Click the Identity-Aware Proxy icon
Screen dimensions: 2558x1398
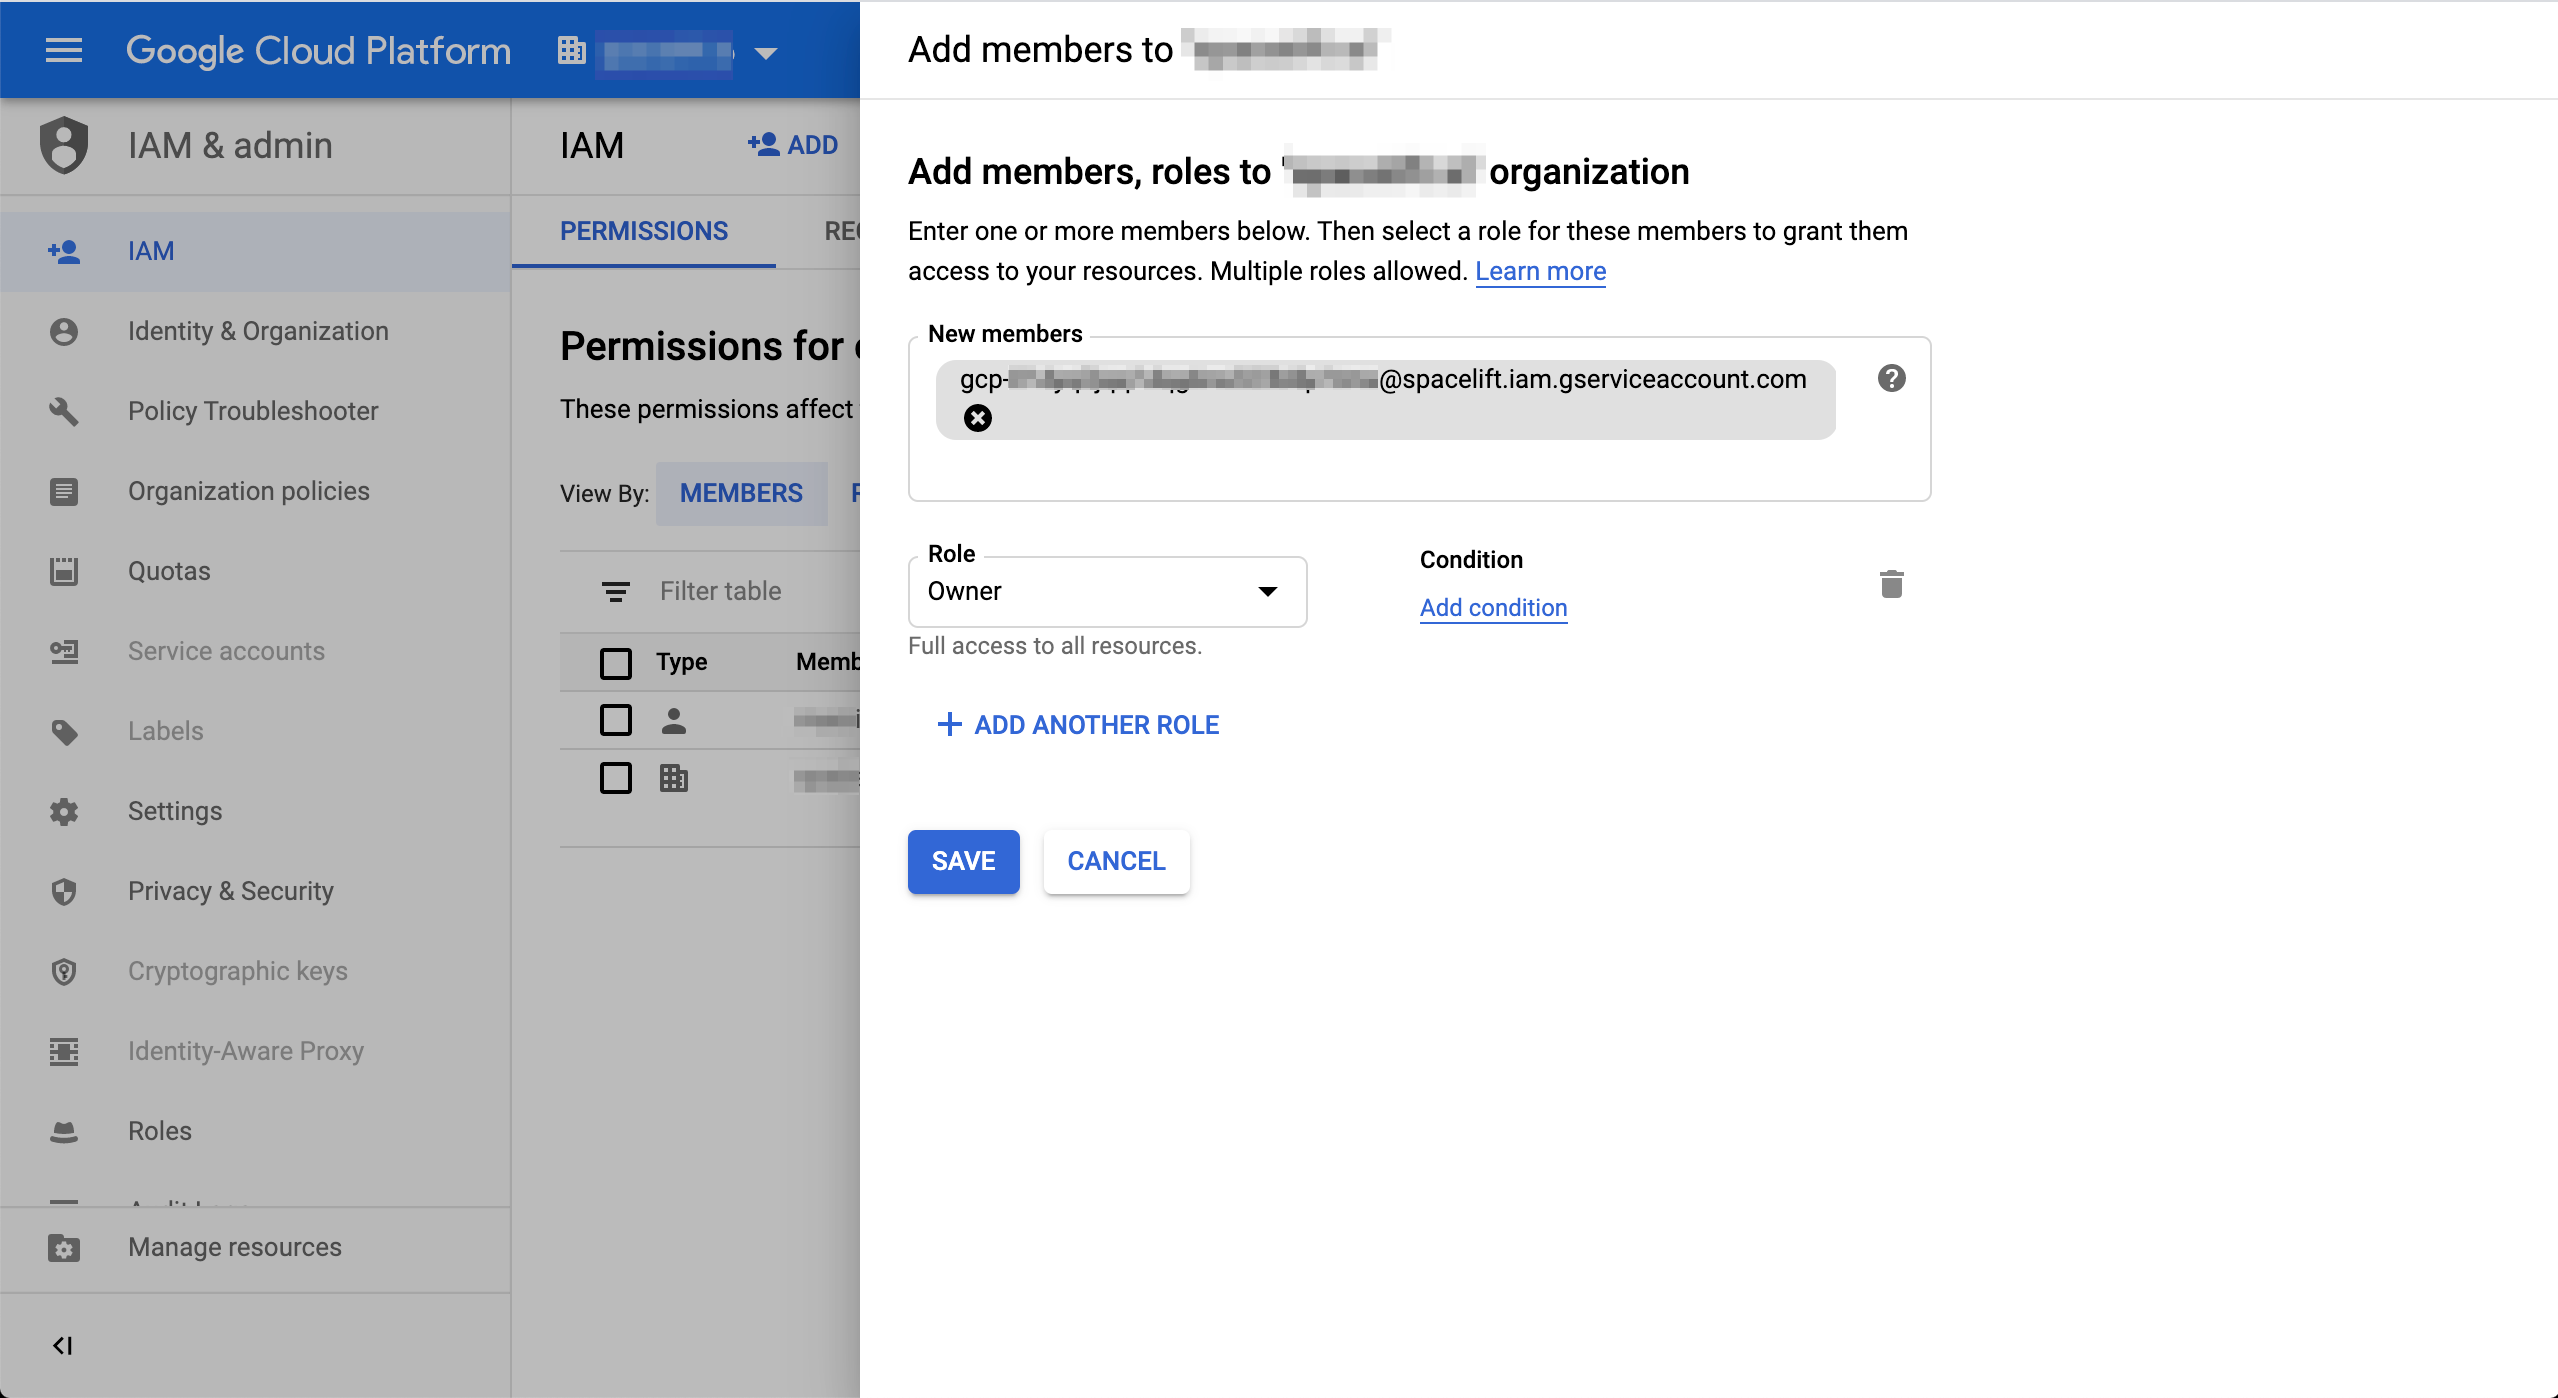point(64,1051)
